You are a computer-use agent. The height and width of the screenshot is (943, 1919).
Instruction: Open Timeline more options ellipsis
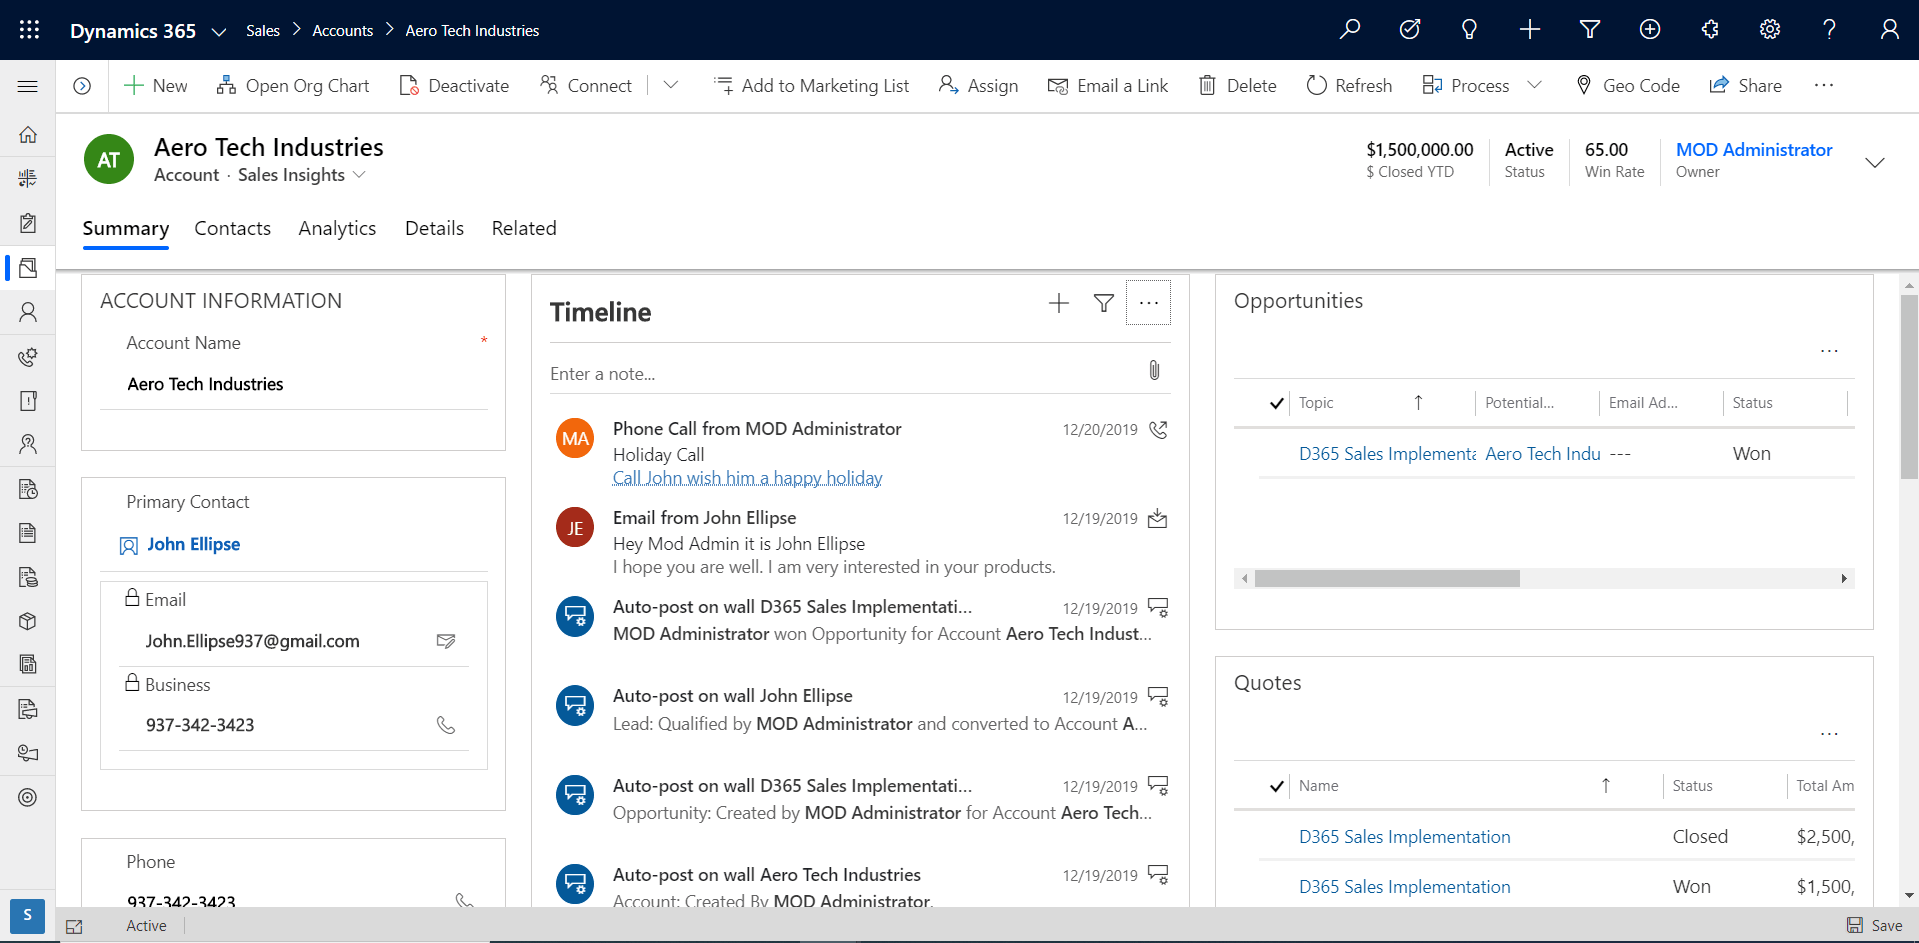pyautogui.click(x=1148, y=303)
